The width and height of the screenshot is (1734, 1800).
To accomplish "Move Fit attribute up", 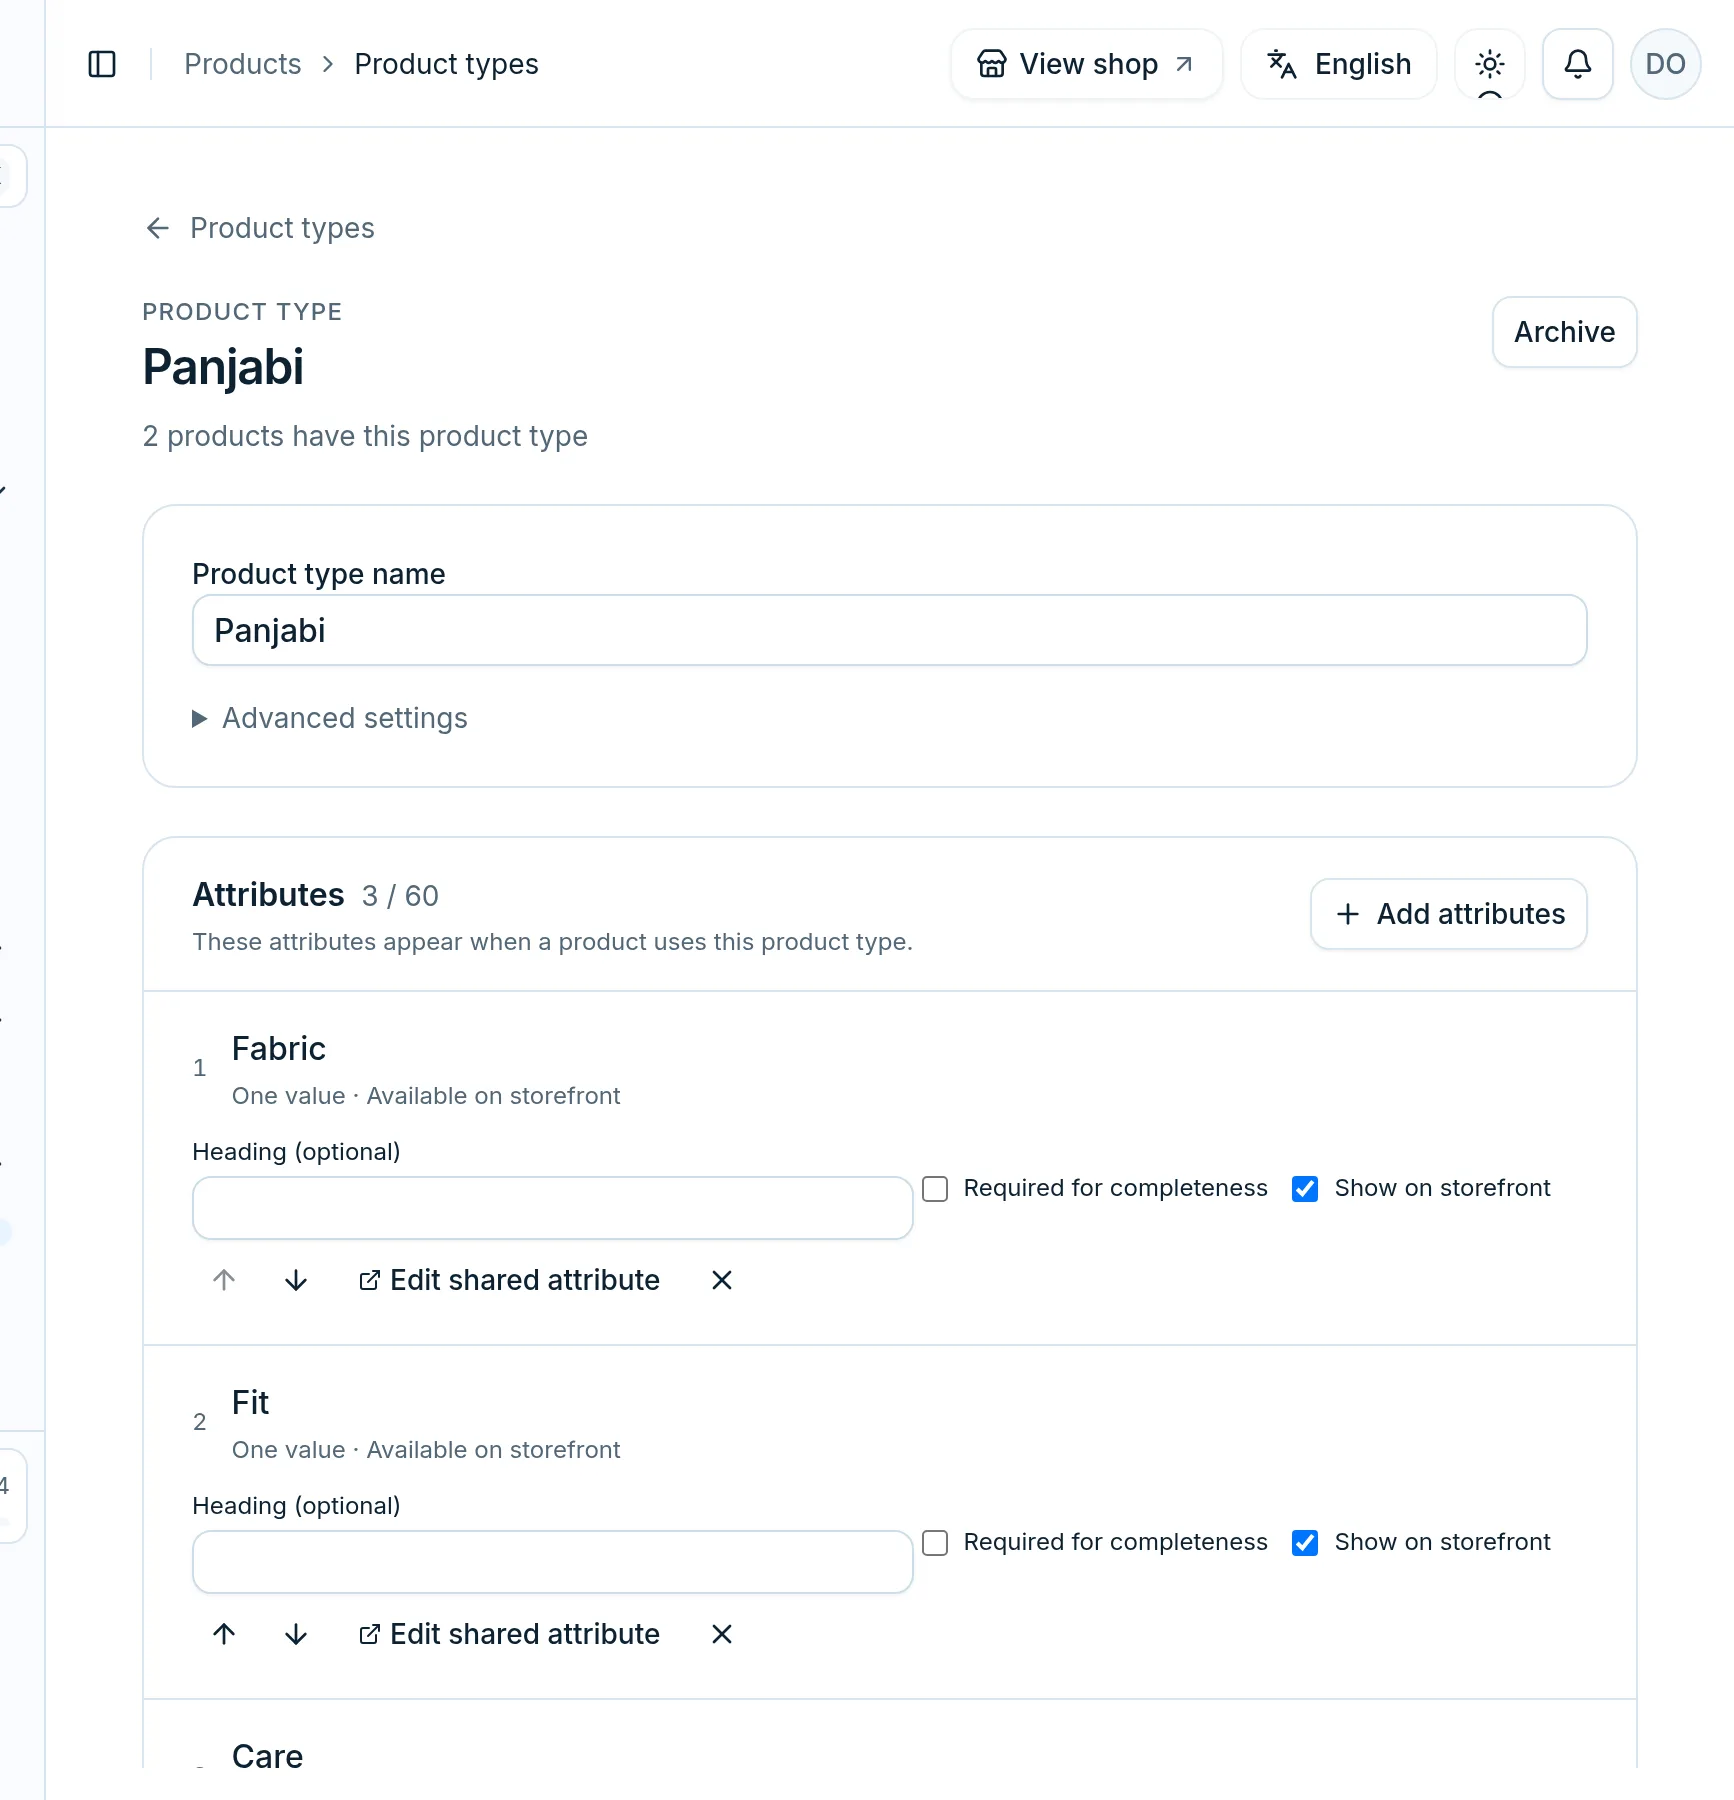I will pos(224,1634).
